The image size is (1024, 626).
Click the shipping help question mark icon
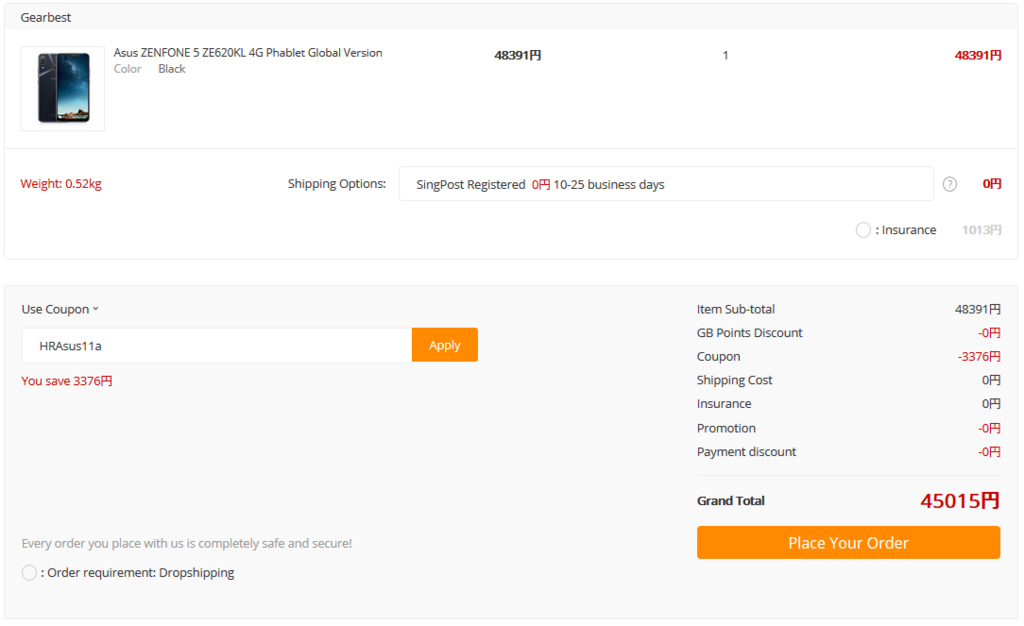950,184
